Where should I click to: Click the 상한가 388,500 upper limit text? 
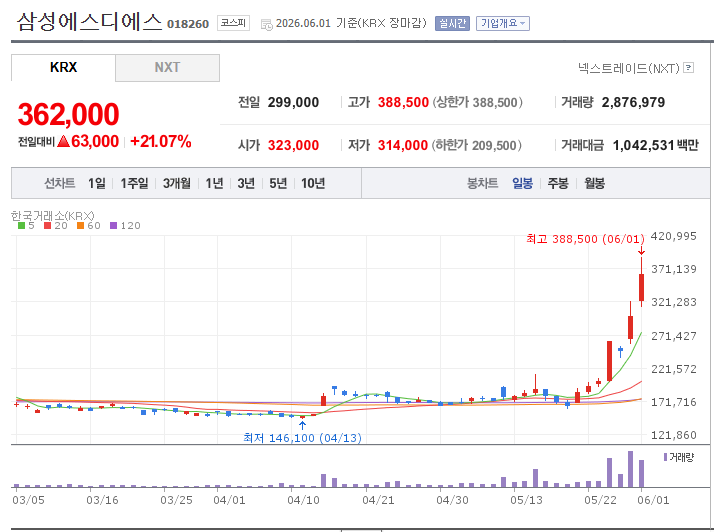478,102
